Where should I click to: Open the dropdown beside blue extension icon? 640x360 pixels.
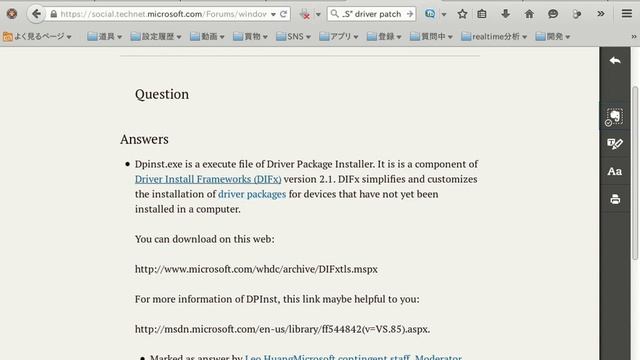point(444,14)
